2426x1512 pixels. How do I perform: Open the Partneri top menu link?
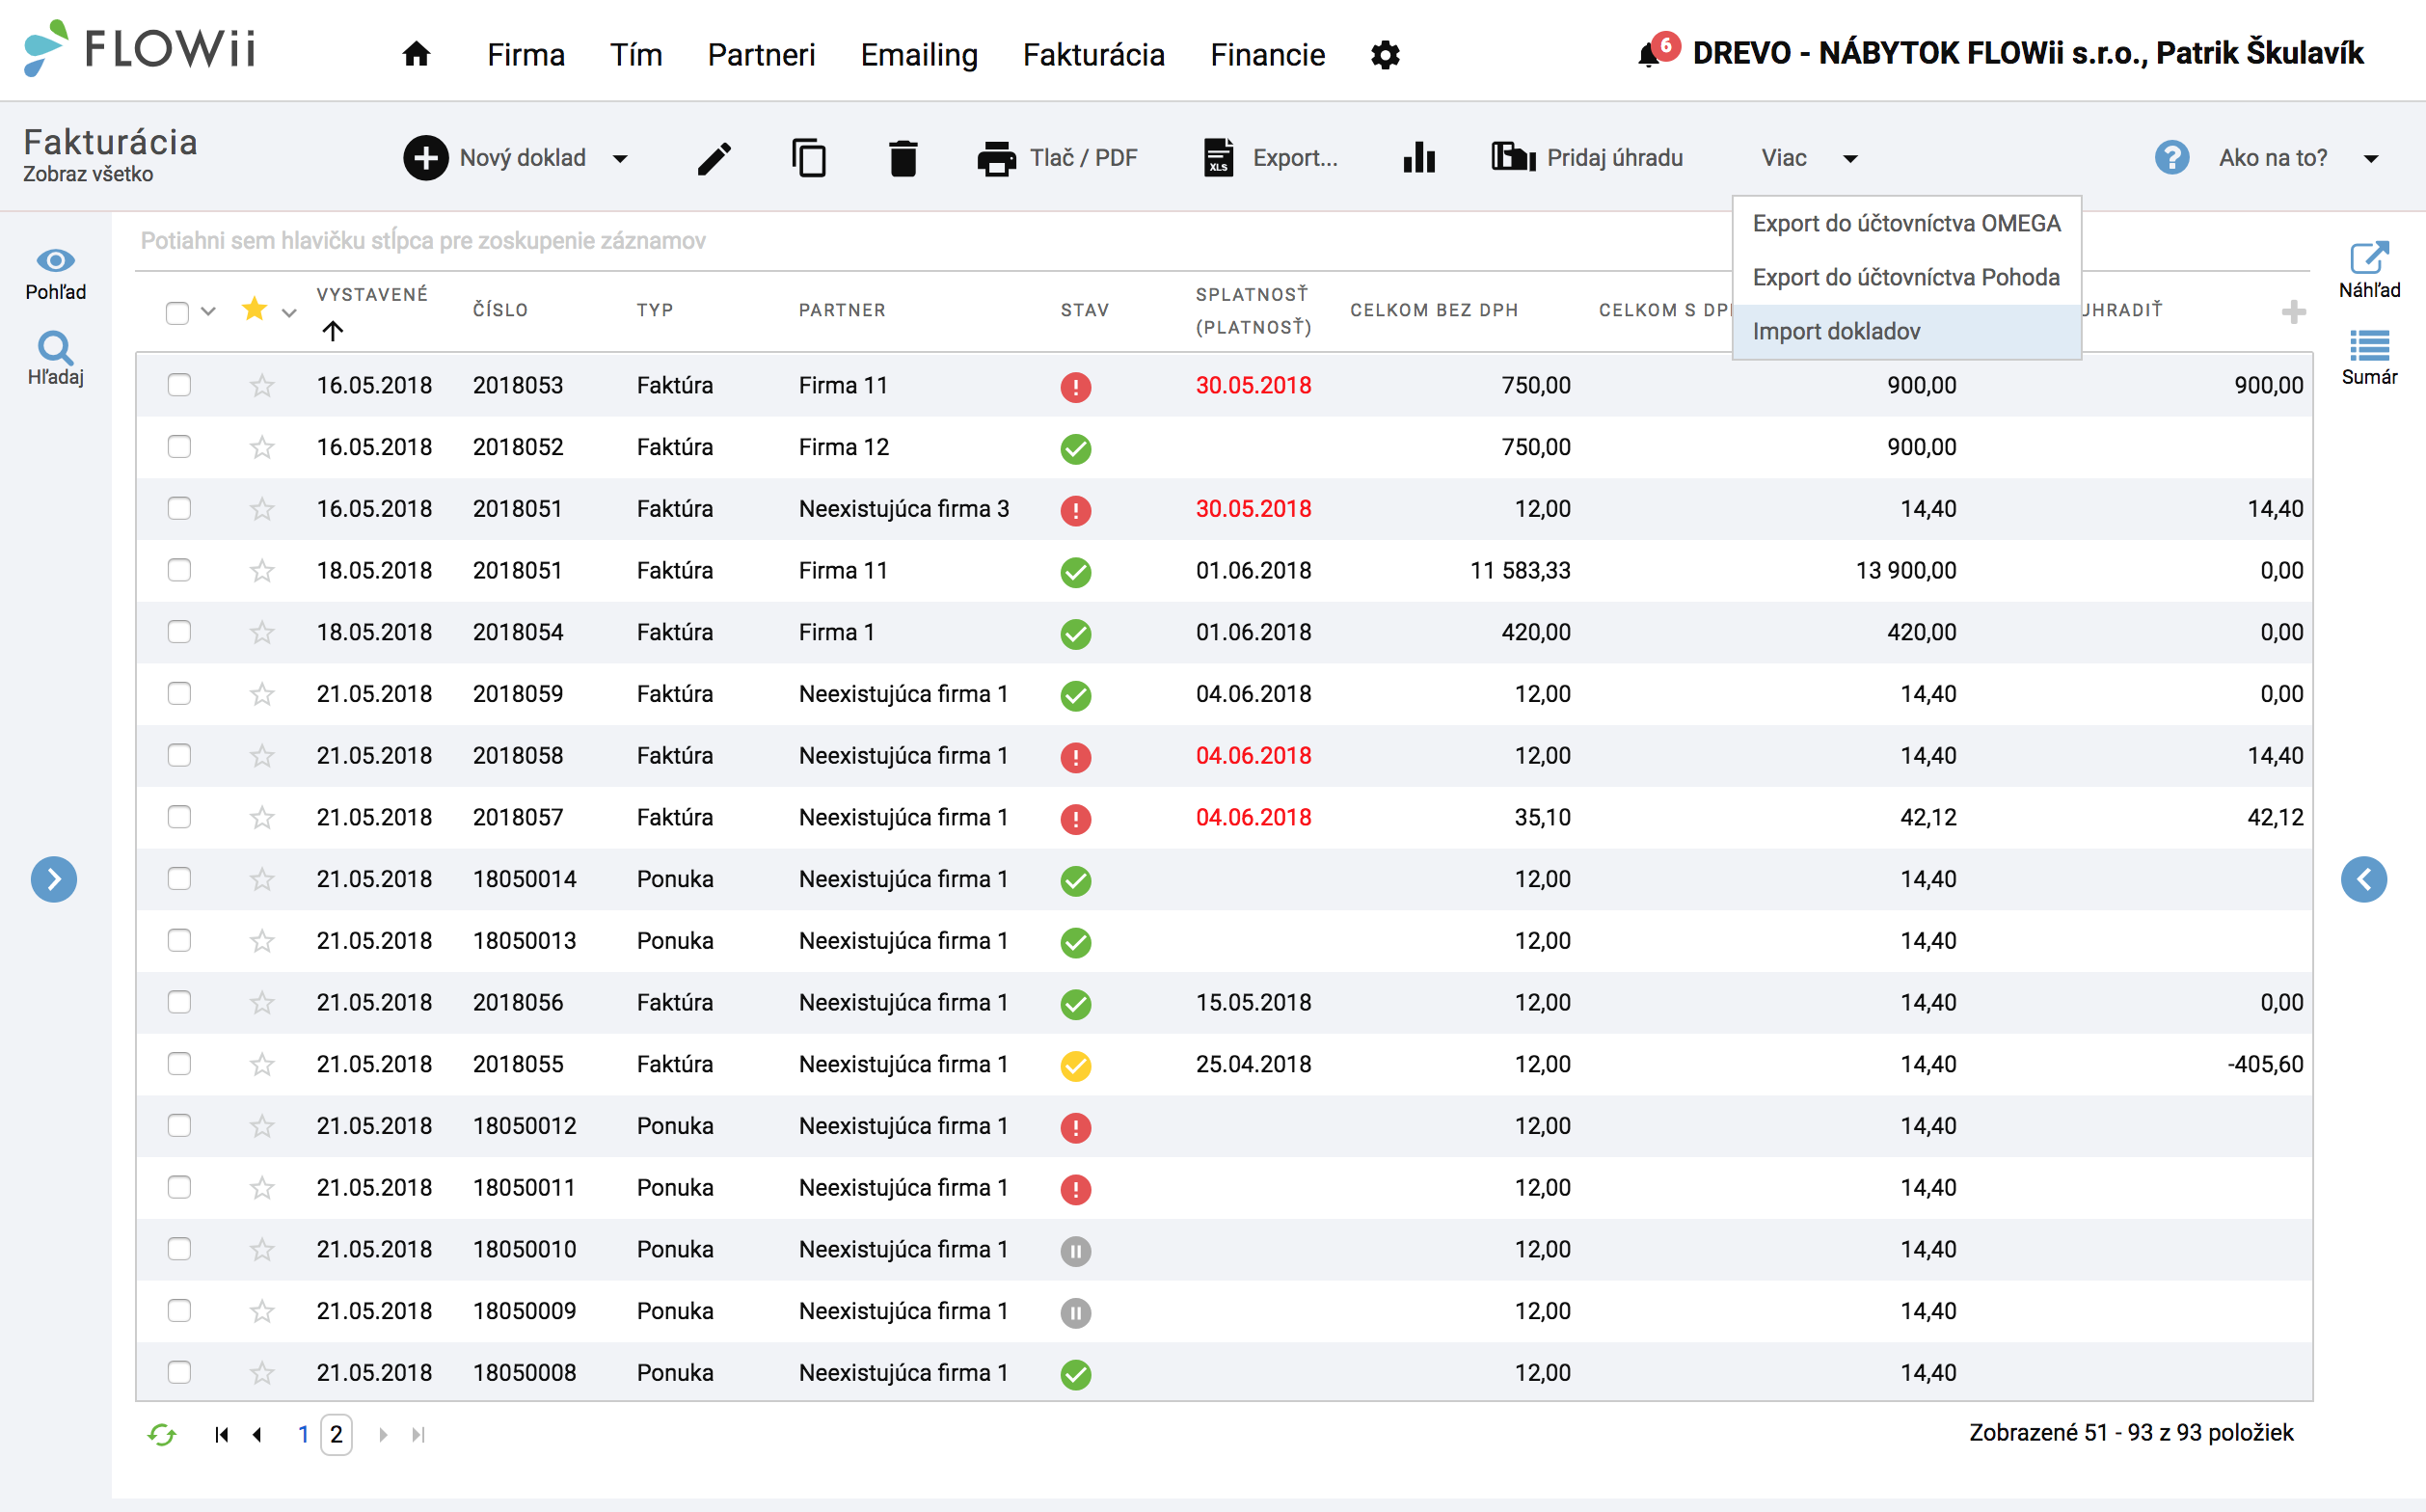coord(761,54)
